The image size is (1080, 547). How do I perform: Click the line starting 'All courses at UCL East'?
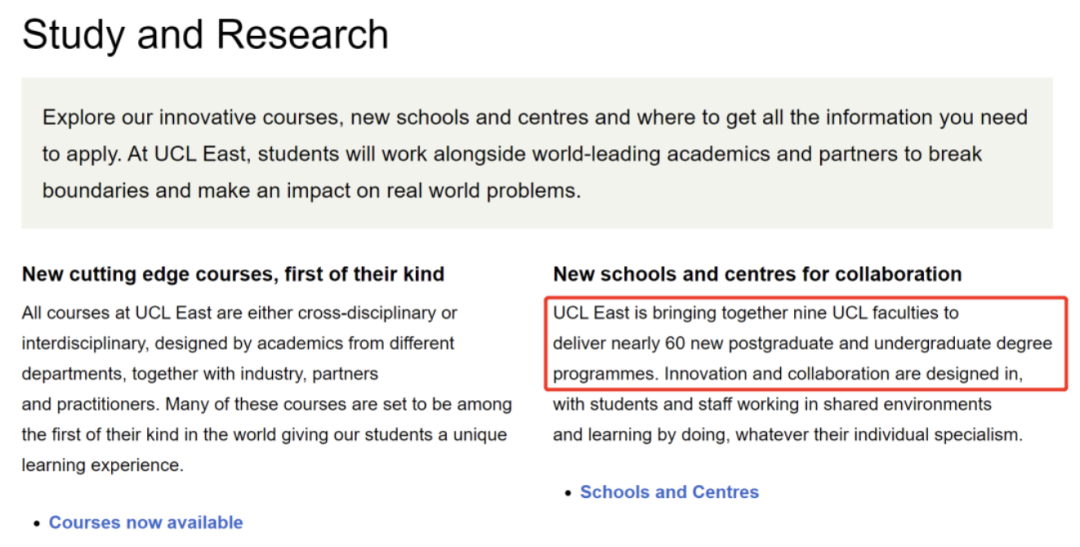pyautogui.click(x=240, y=313)
